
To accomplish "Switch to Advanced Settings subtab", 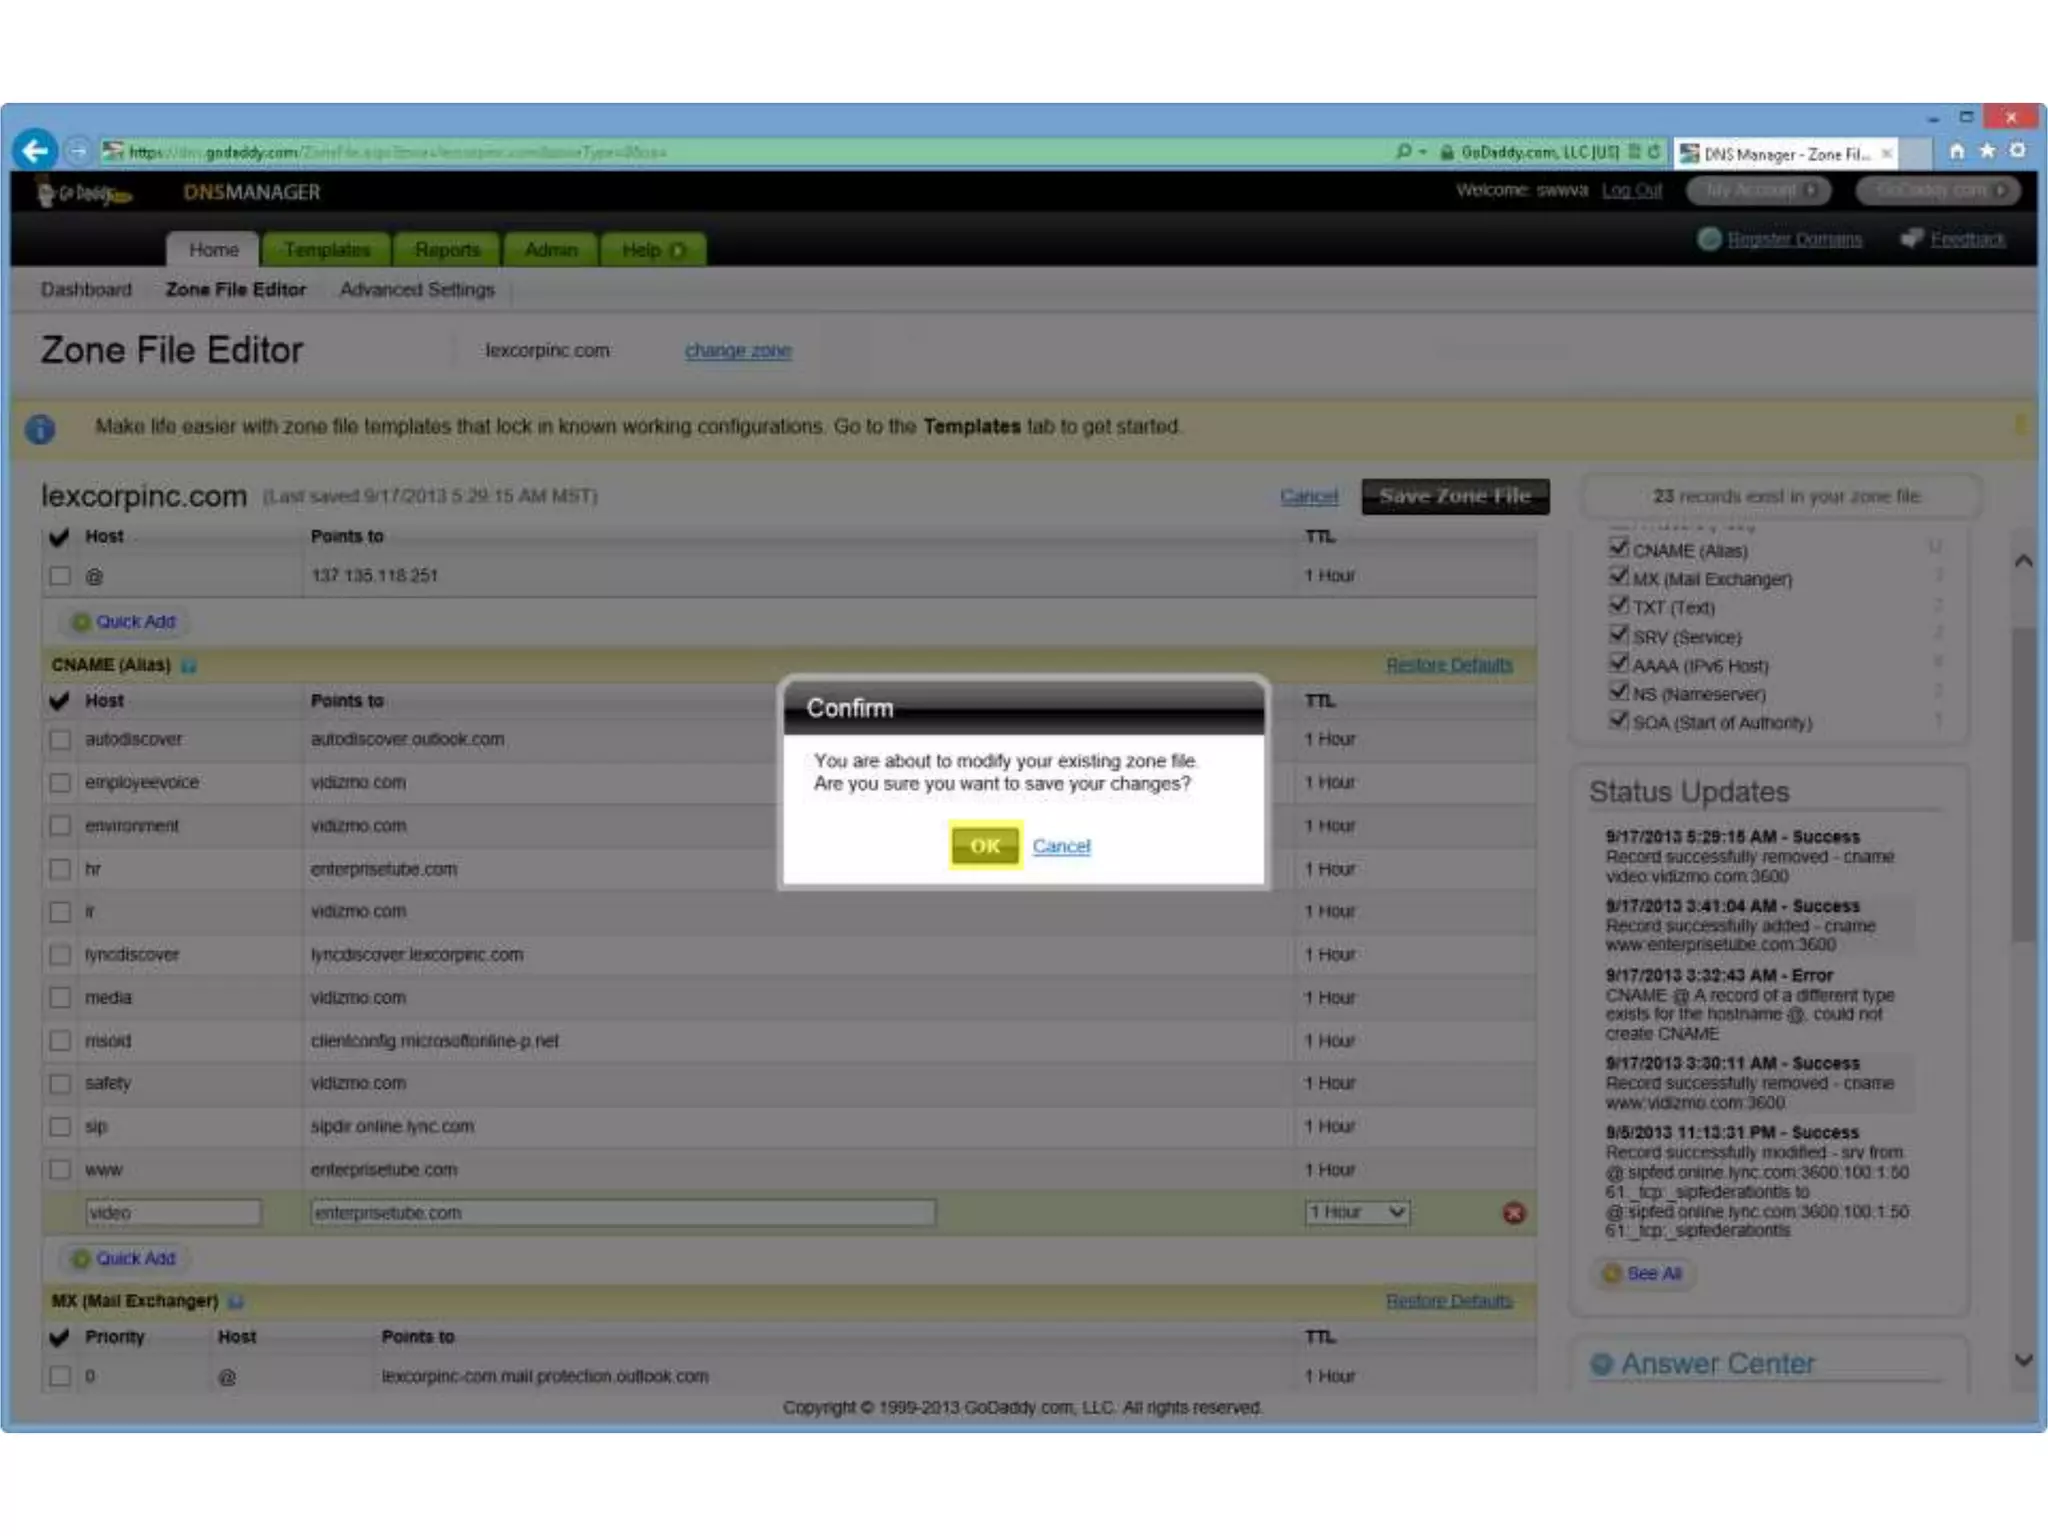I will 417,290.
